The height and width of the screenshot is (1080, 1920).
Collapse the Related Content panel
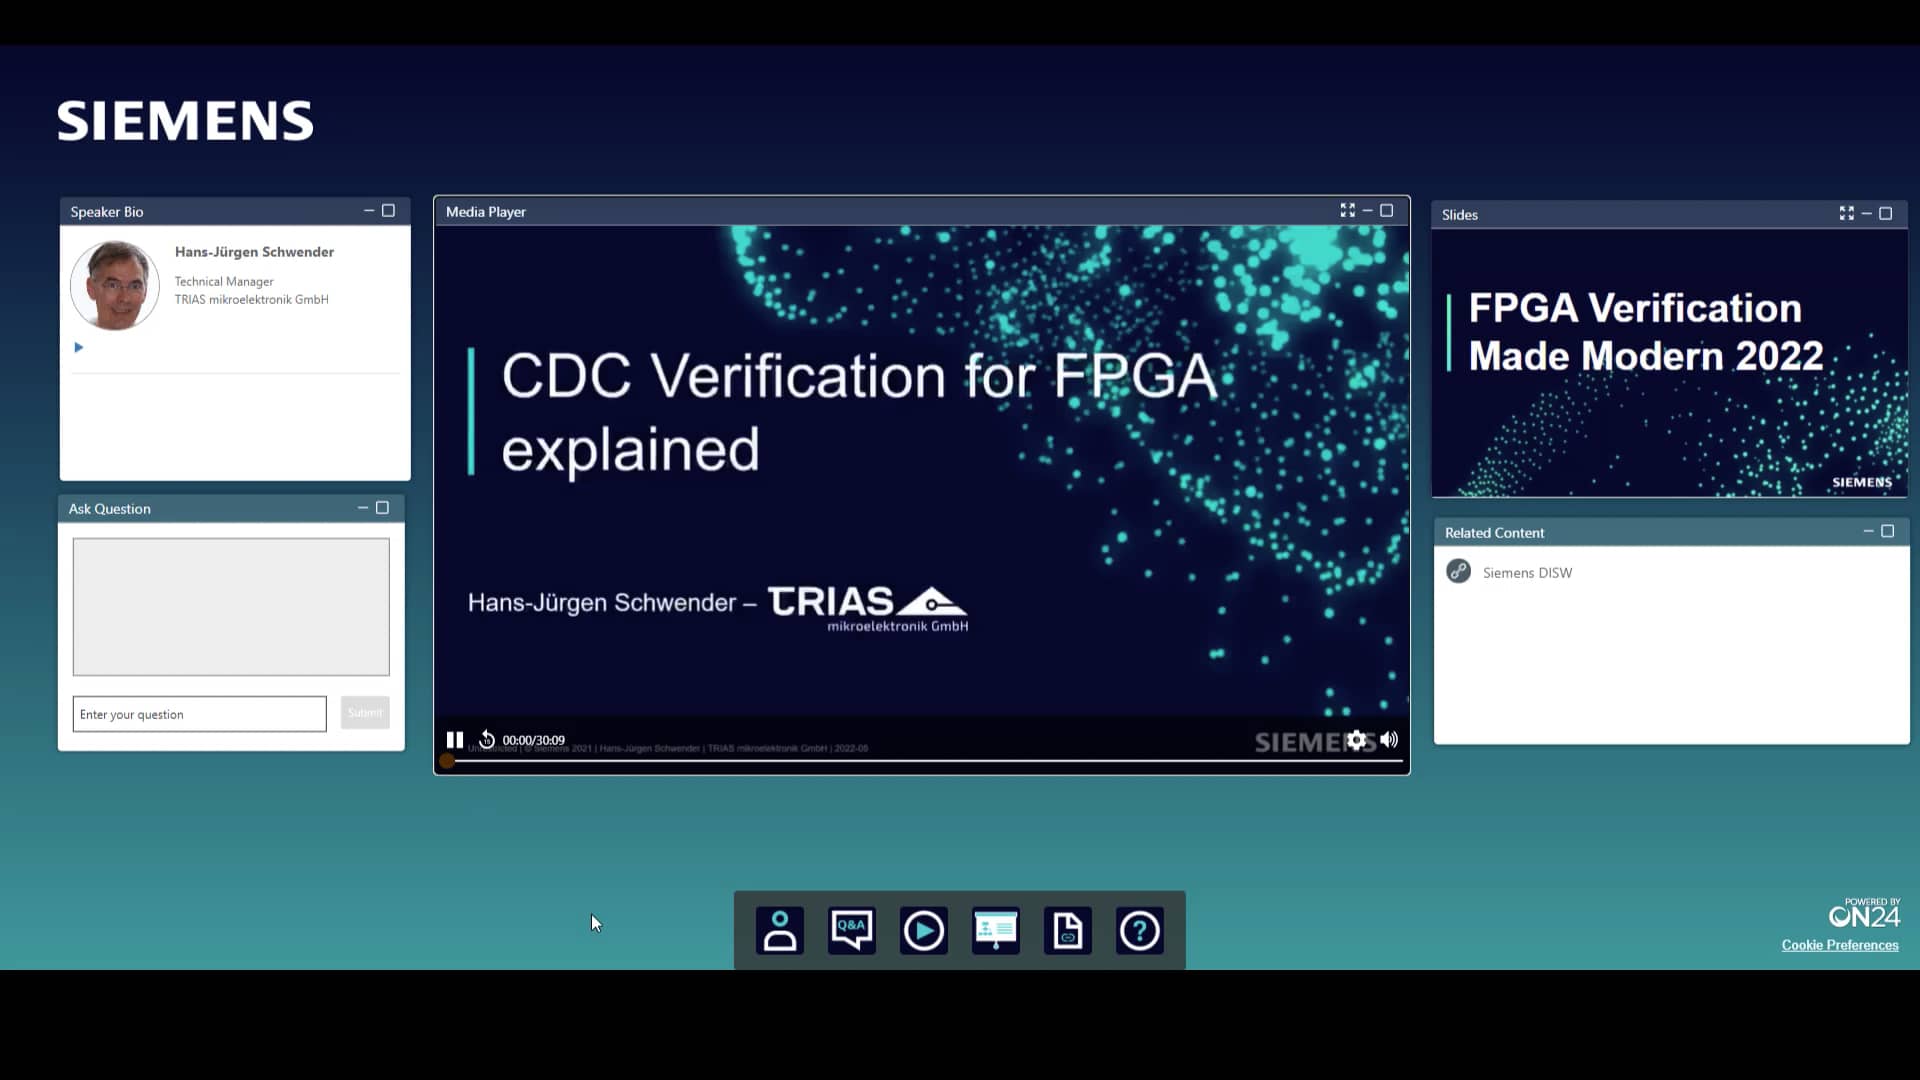point(1869,531)
